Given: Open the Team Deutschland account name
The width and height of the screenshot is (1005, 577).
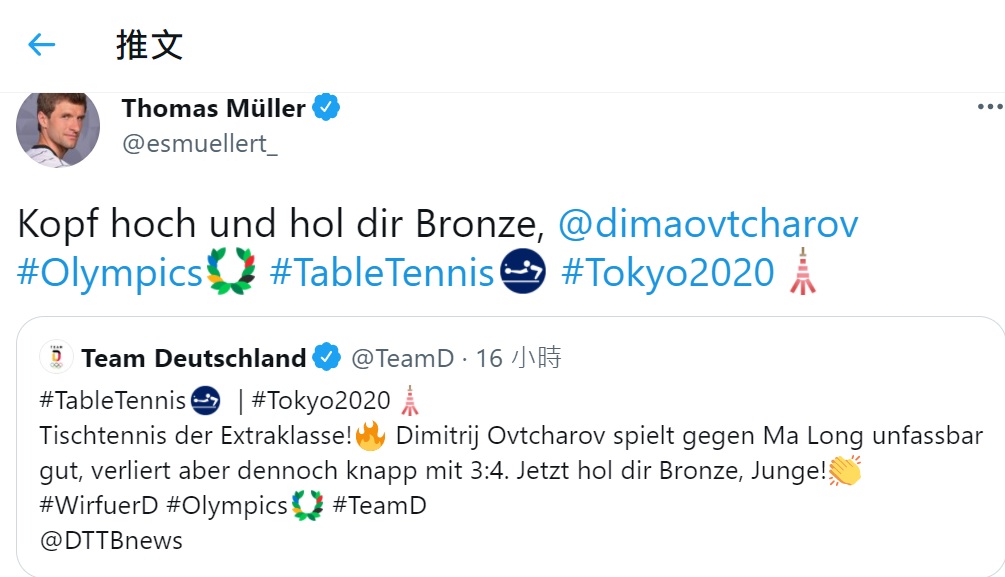Looking at the screenshot, I should 194,358.
